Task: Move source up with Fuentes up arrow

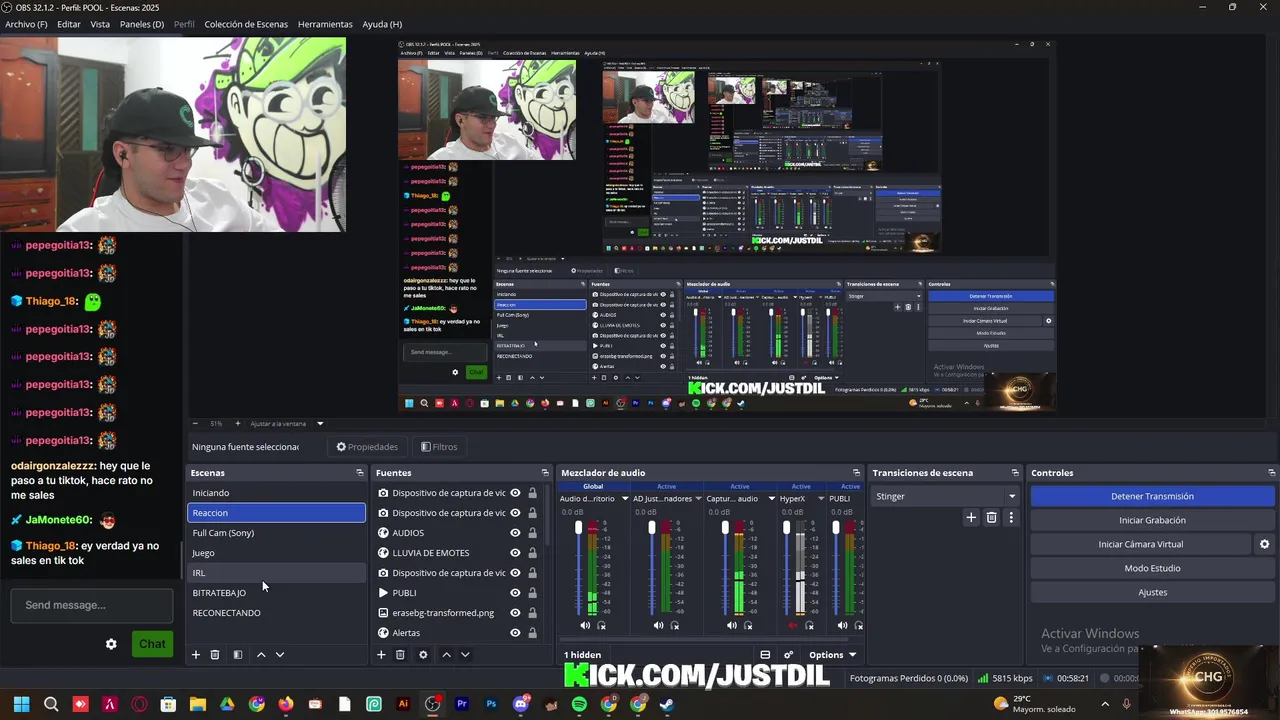Action: (446, 655)
